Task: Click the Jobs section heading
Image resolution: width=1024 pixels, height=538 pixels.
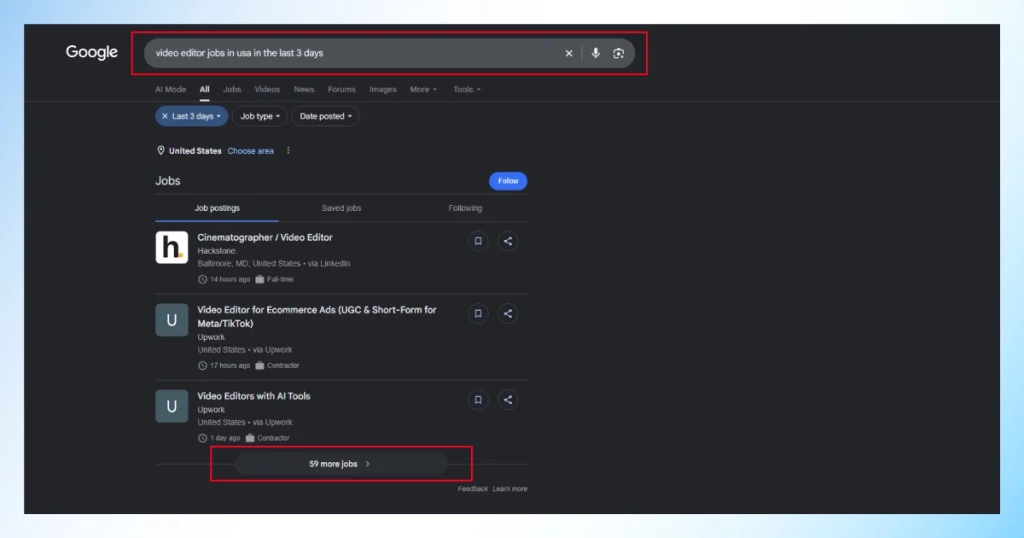Action: 168,181
